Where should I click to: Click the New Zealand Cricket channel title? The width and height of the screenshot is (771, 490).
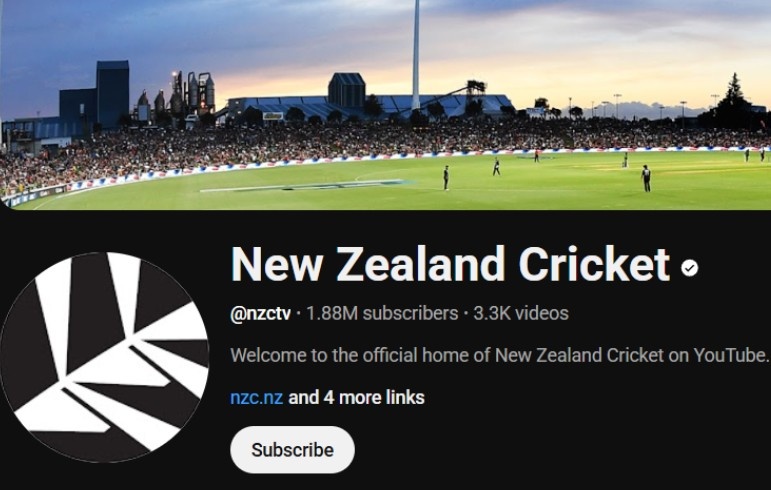click(x=450, y=264)
